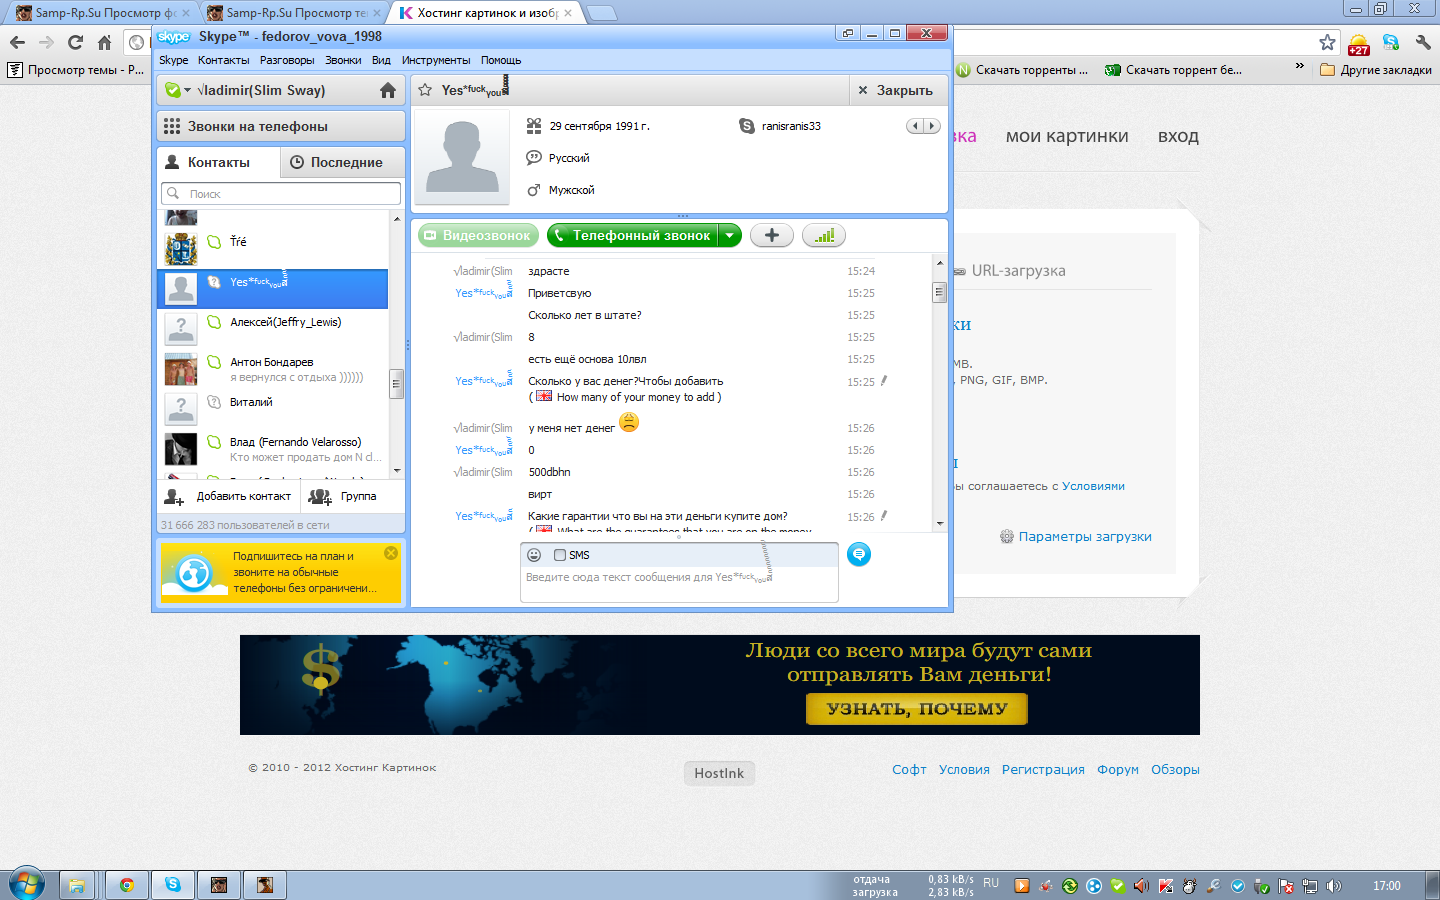1440x900 pixels.
Task: Open emoticon picker in message box
Action: 534,555
